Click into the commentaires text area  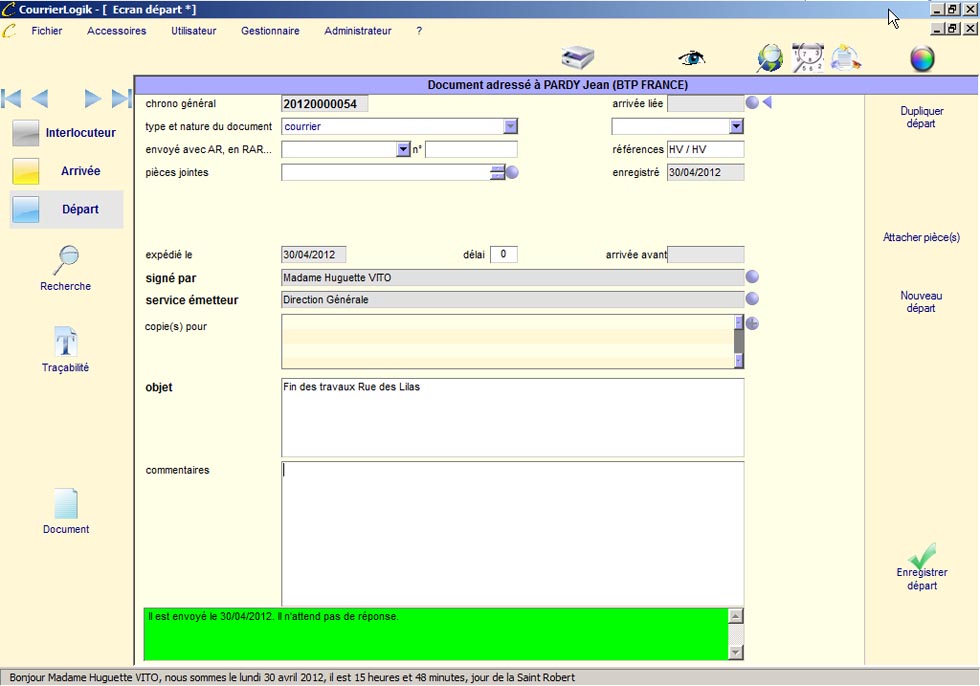[x=512, y=532]
